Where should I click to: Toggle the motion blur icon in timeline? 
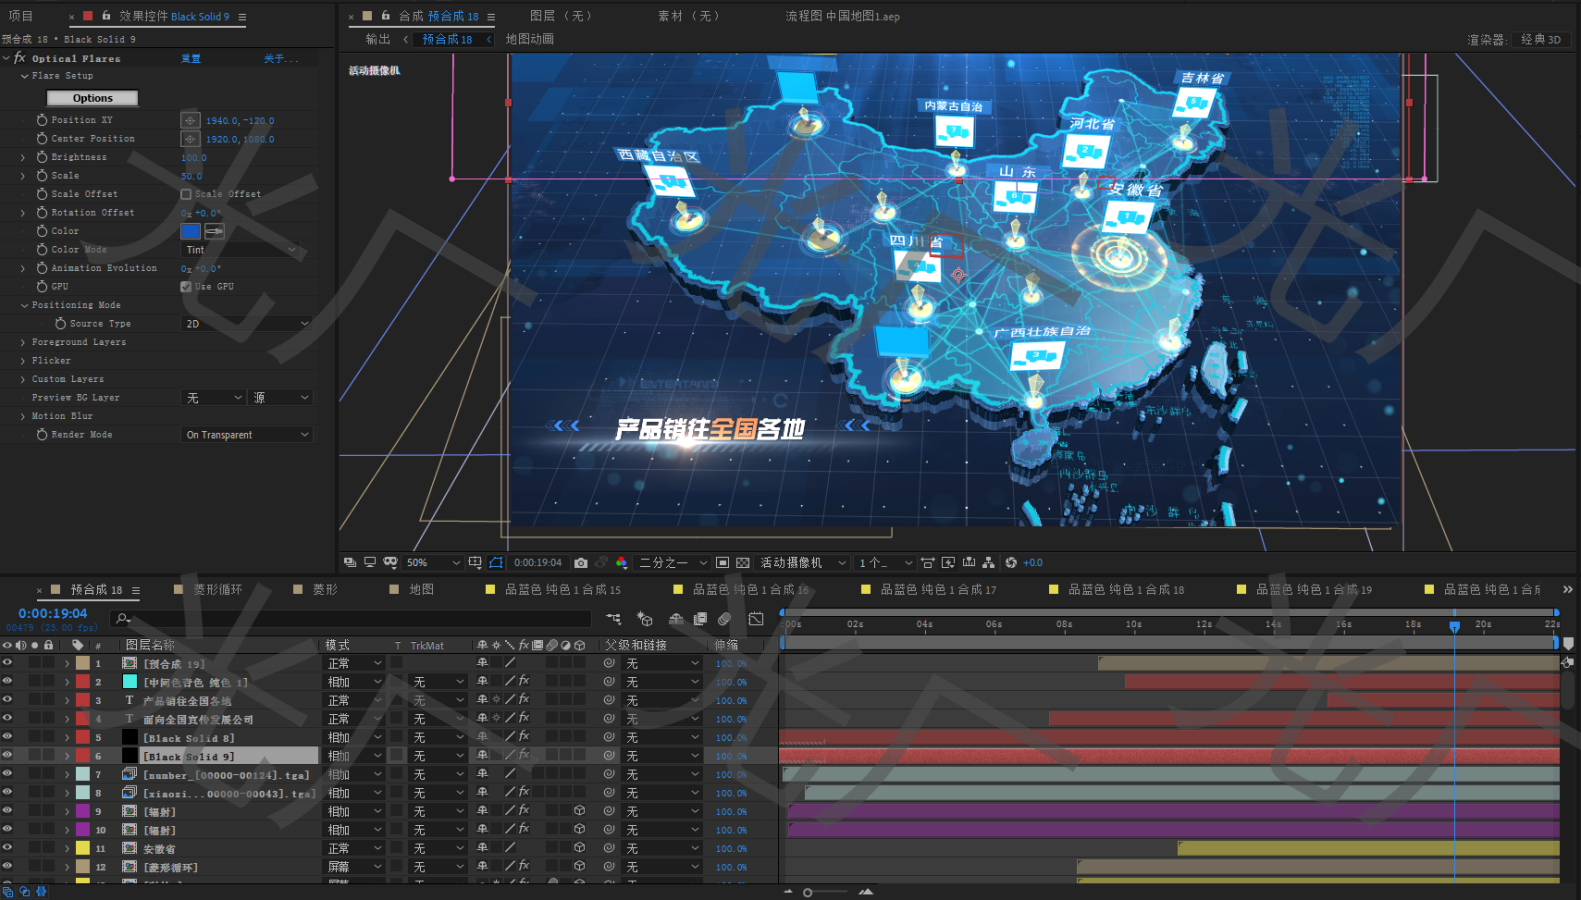(x=724, y=619)
